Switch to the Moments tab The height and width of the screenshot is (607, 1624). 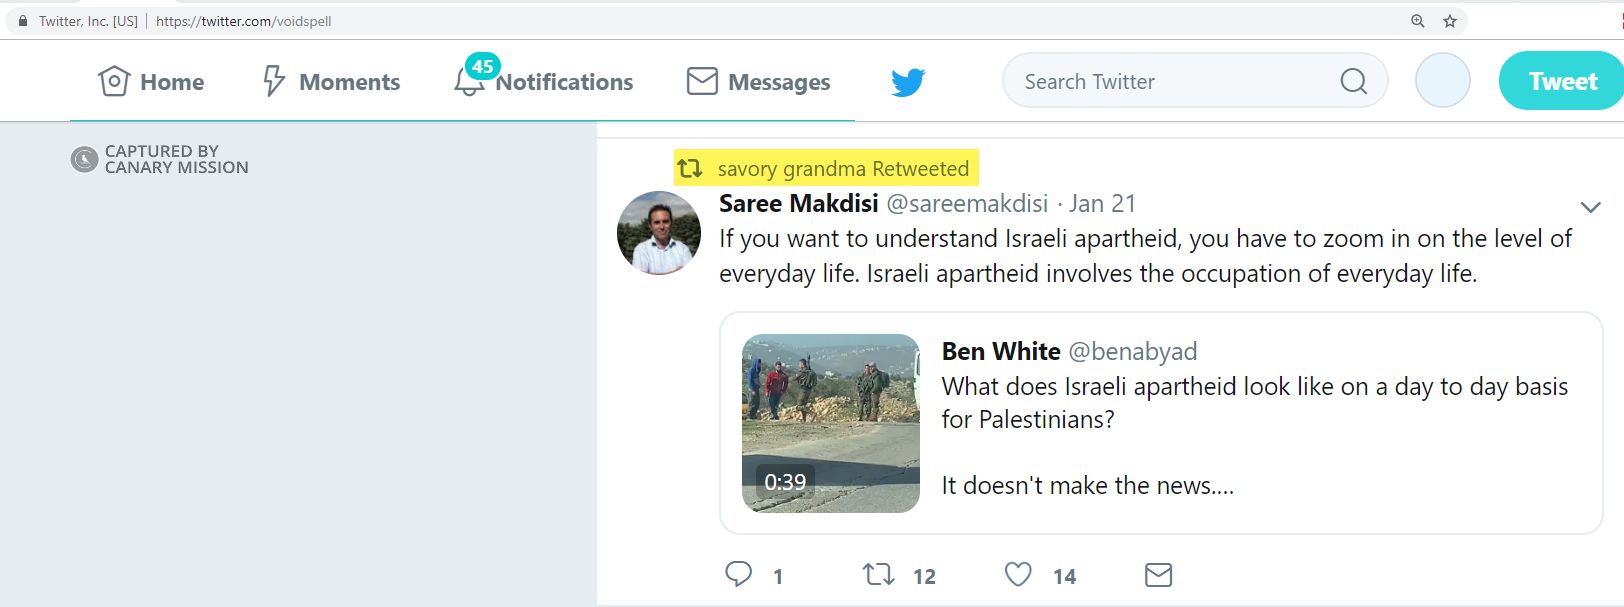[x=330, y=81]
